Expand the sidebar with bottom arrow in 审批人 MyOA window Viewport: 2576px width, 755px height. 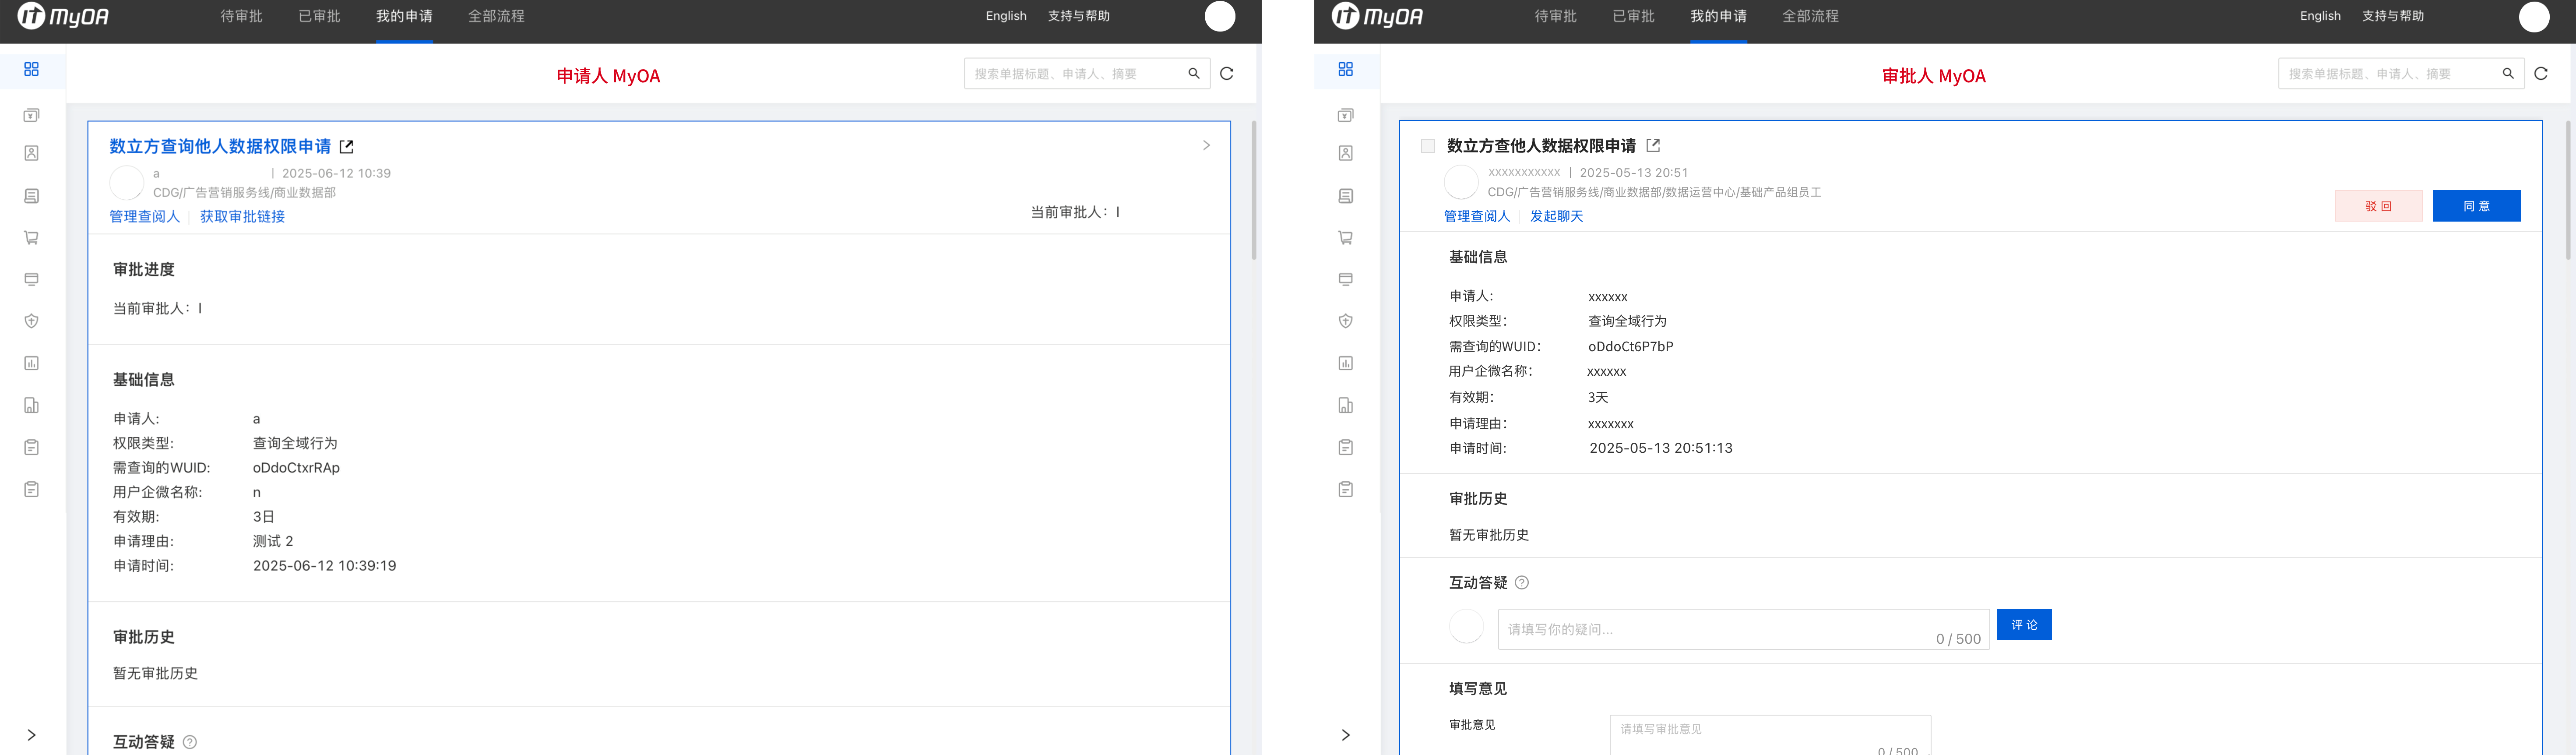coord(1345,735)
